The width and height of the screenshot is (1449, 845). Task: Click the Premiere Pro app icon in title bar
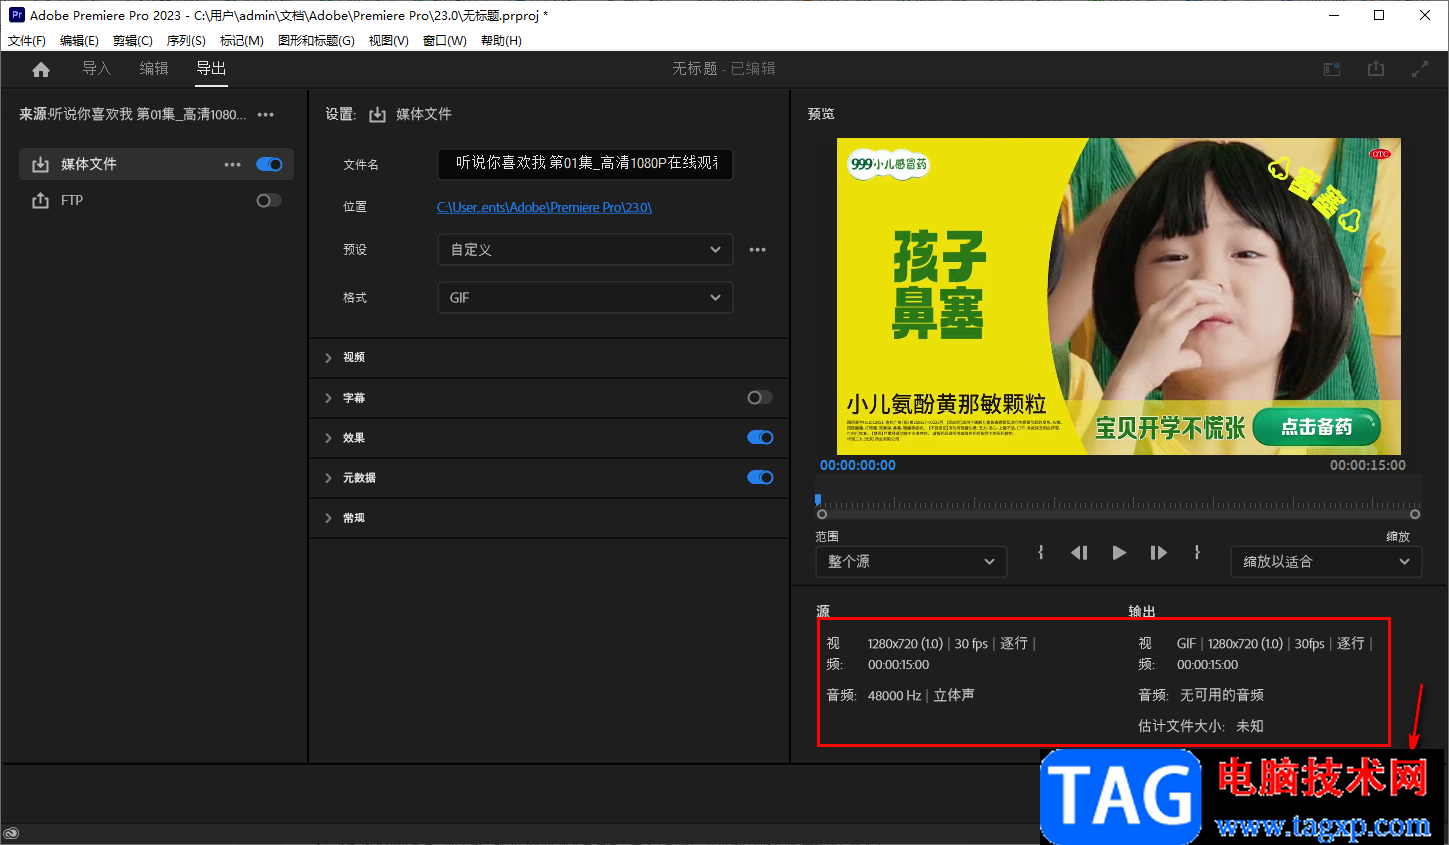point(16,15)
